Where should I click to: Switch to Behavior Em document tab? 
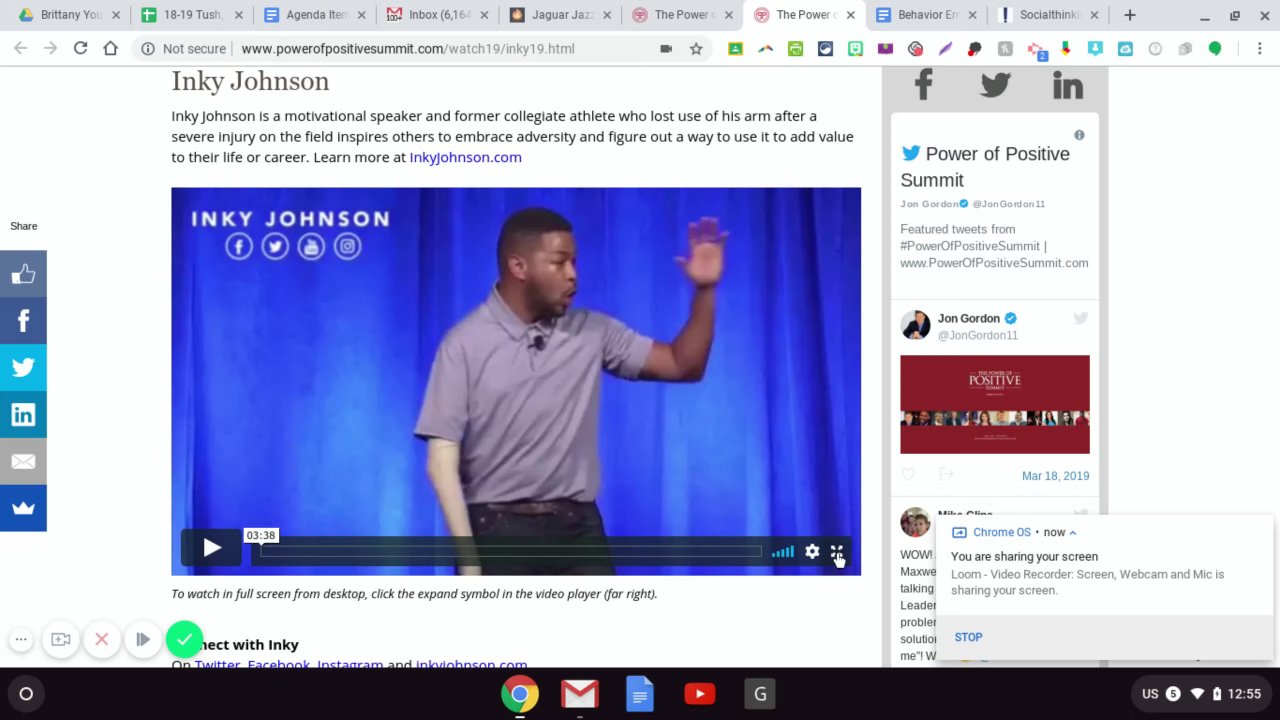tap(926, 15)
